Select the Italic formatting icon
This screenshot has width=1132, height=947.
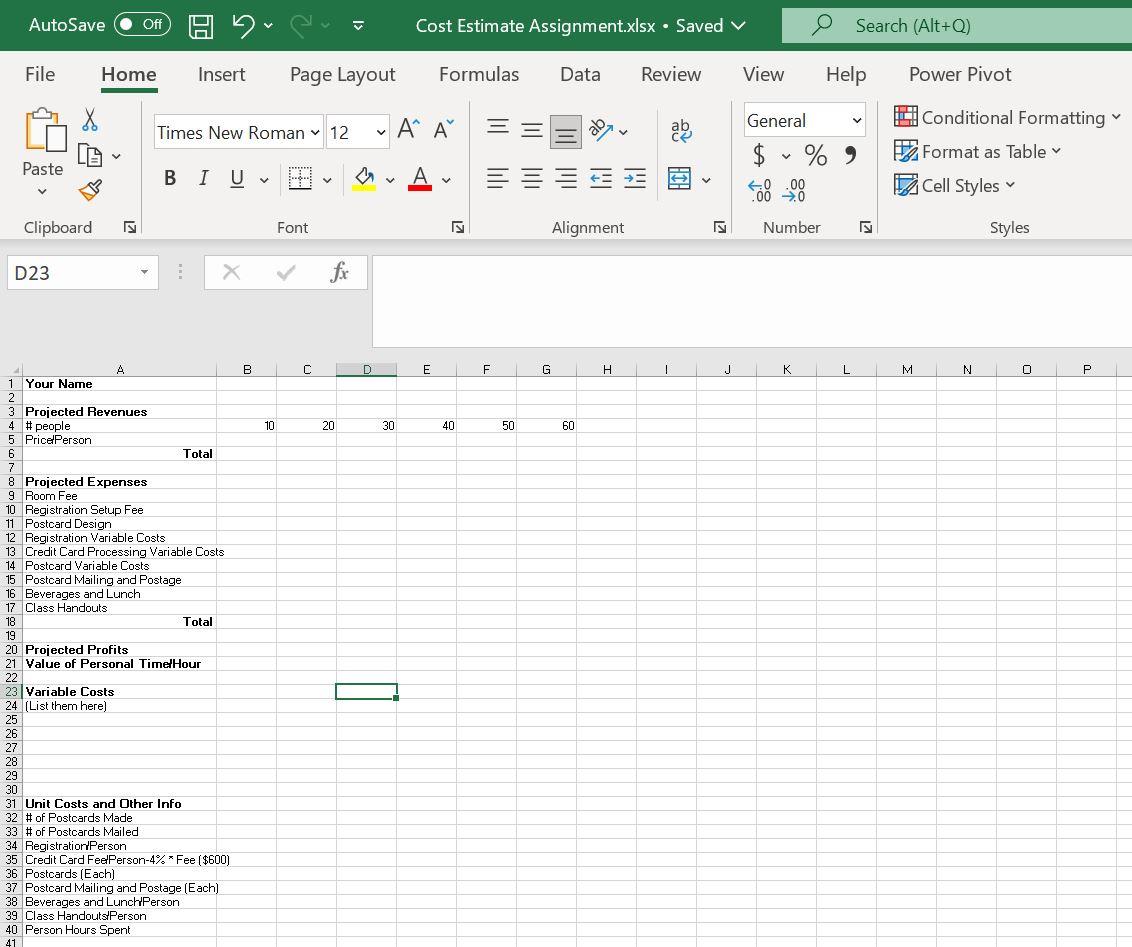(x=203, y=178)
